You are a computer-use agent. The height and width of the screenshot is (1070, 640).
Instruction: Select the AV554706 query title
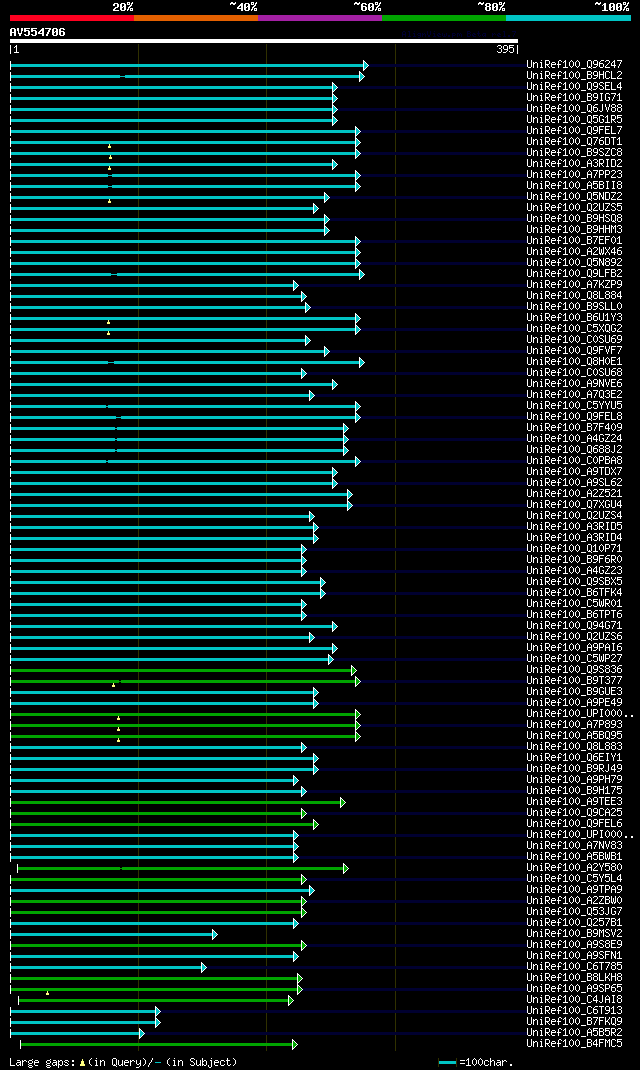click(x=38, y=32)
